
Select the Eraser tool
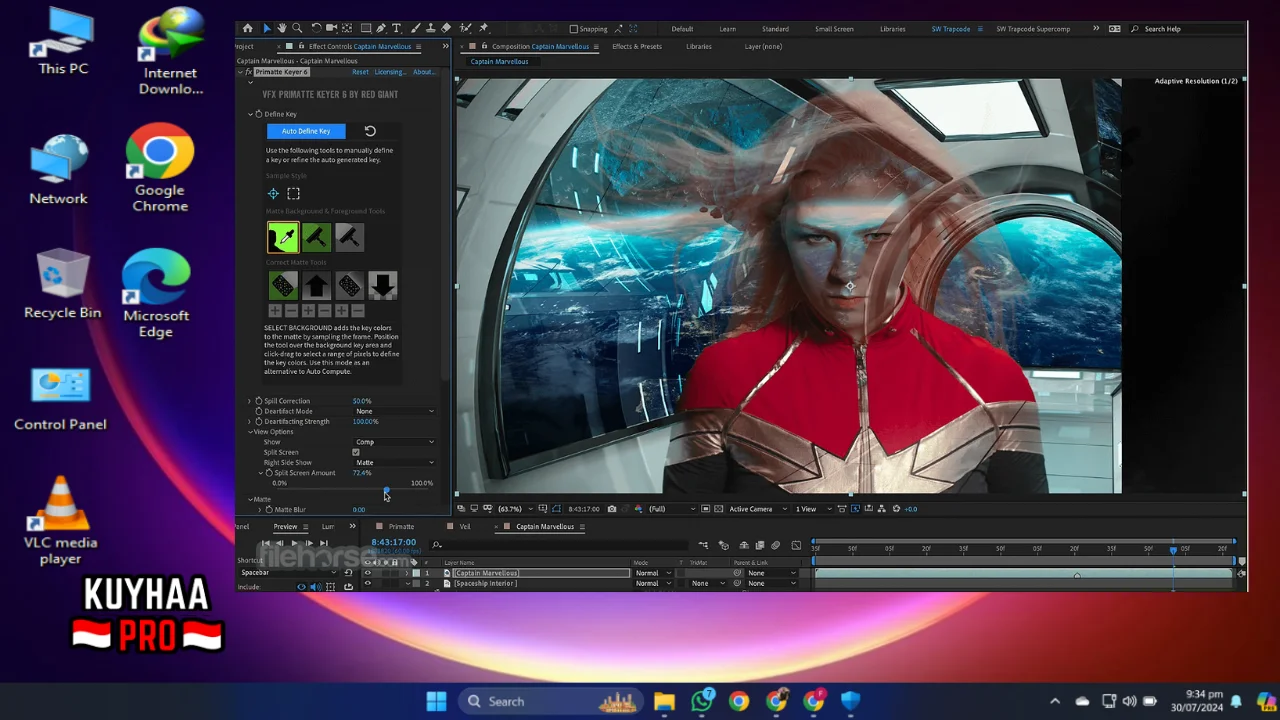tap(446, 28)
